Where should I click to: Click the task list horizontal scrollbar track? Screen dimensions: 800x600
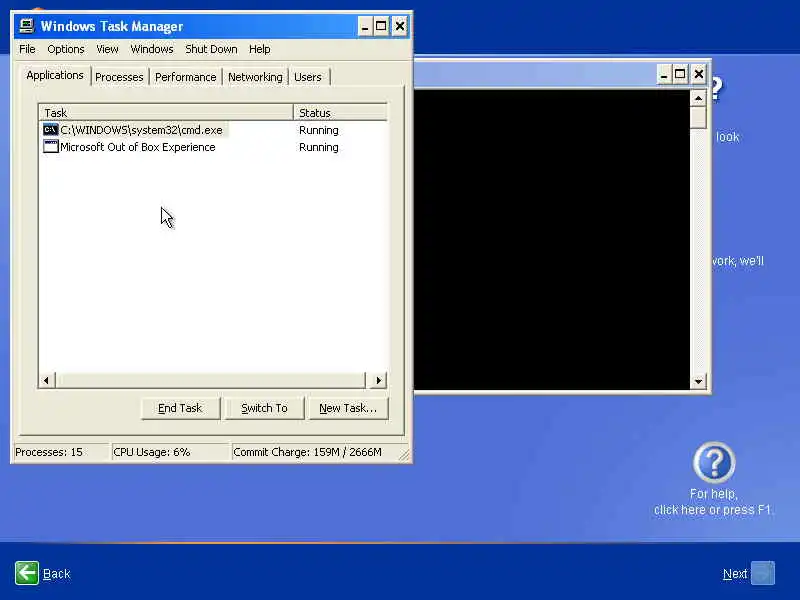click(x=211, y=380)
